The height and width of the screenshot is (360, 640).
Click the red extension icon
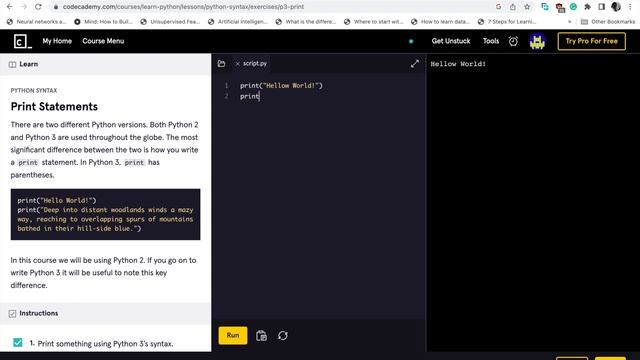pyautogui.click(x=560, y=7)
